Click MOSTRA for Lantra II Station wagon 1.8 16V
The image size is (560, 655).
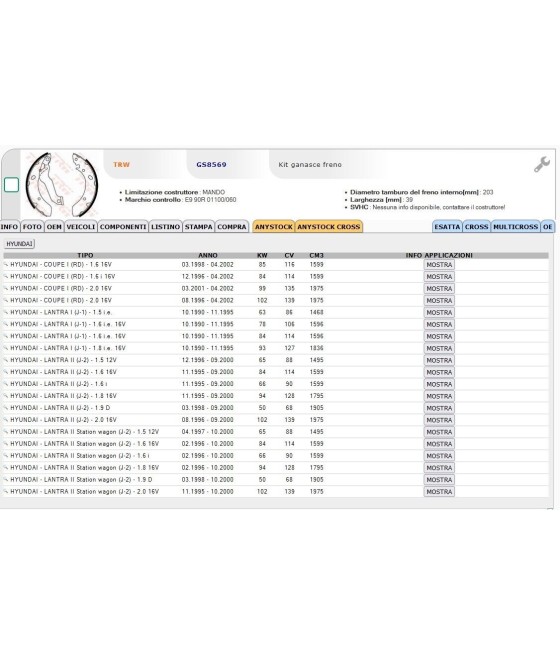[x=439, y=468]
